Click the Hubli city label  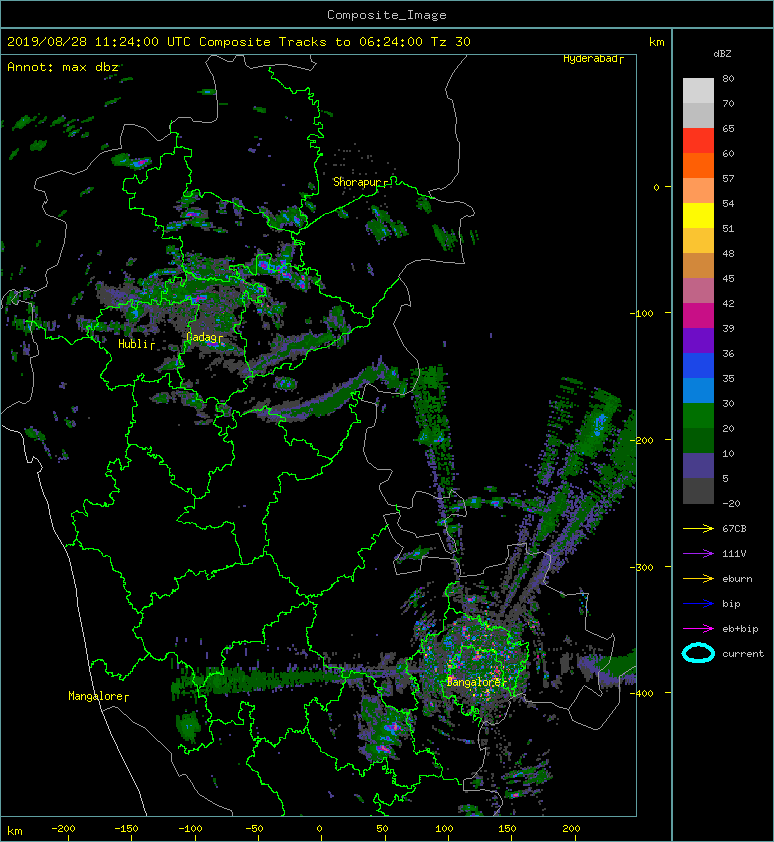pos(136,344)
